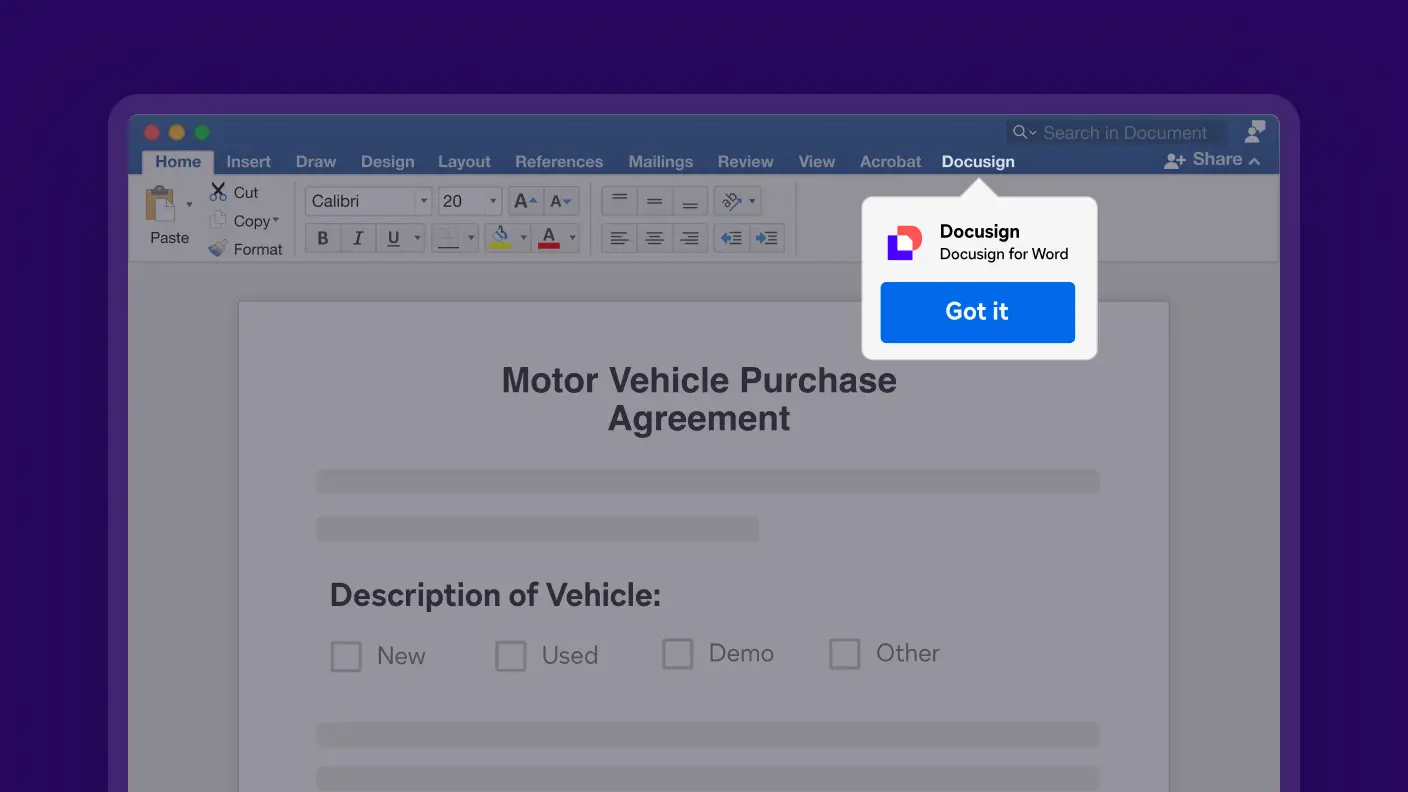
Task: Expand the font color dropdown arrow
Action: [572, 238]
